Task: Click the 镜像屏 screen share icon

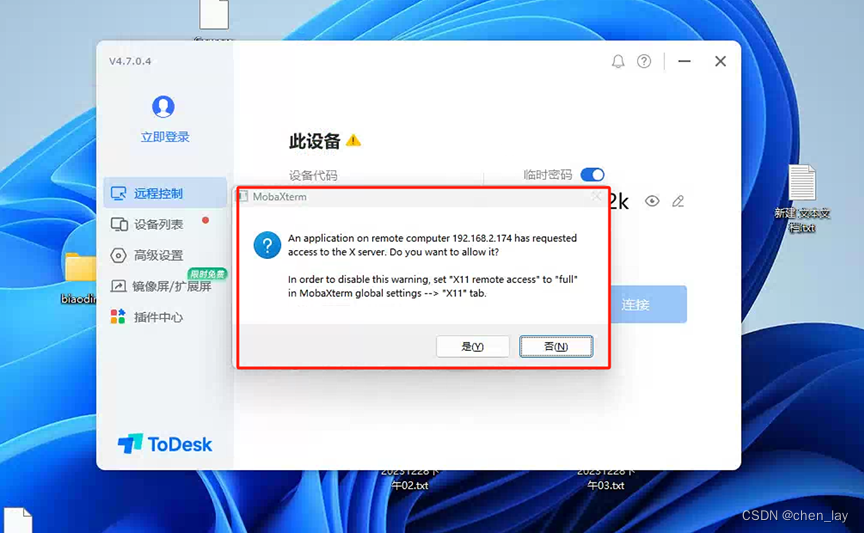Action: click(x=118, y=286)
